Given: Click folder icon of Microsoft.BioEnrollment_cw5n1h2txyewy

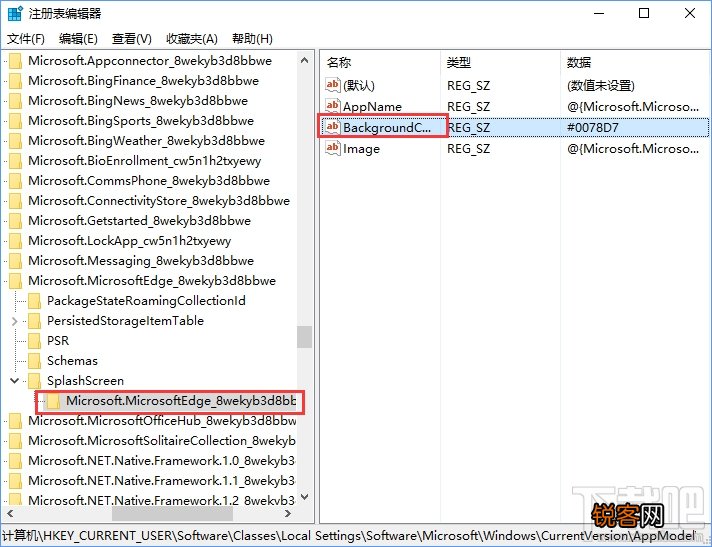Looking at the screenshot, I should 15,161.
